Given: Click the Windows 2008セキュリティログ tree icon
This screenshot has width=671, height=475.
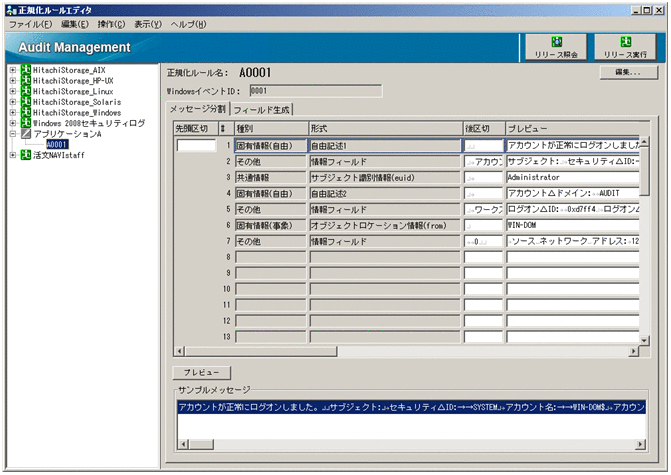Looking at the screenshot, I should click(25, 124).
